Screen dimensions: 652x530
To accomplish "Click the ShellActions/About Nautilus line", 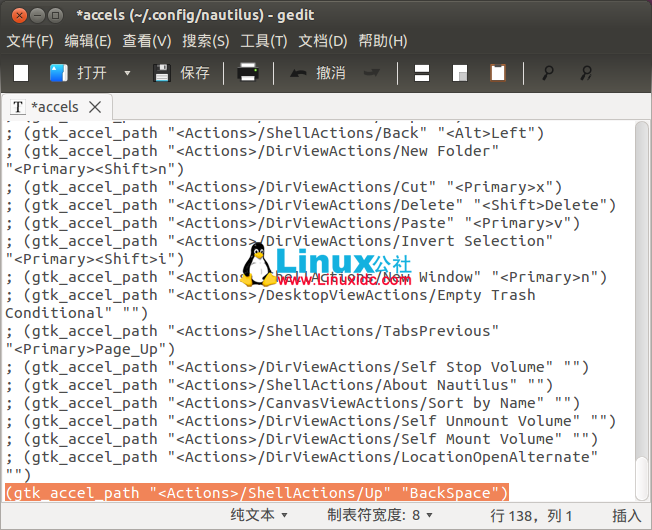I will (x=279, y=385).
